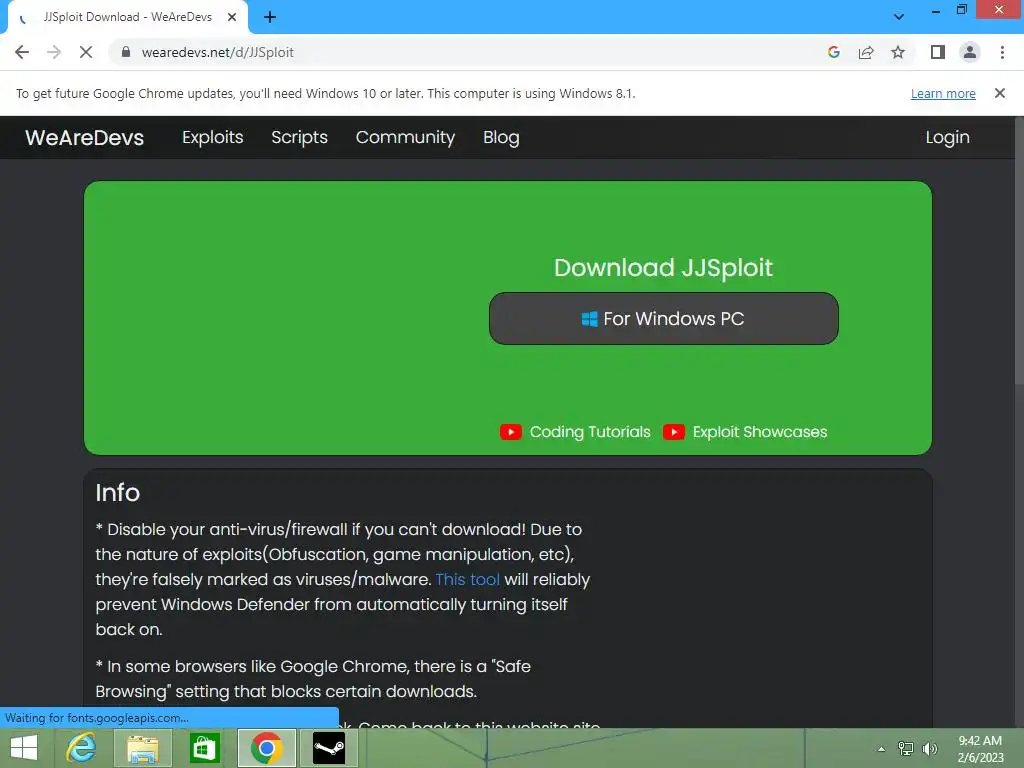This screenshot has width=1024, height=768.
Task: Show hidden tray icons arrow
Action: click(x=881, y=749)
